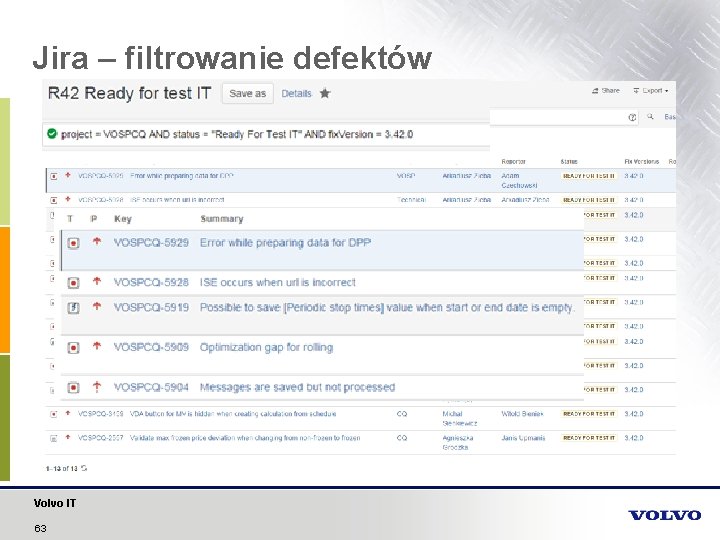The height and width of the screenshot is (540, 720).
Task: Open reporter Adam Czechowski link
Action: coord(519,180)
